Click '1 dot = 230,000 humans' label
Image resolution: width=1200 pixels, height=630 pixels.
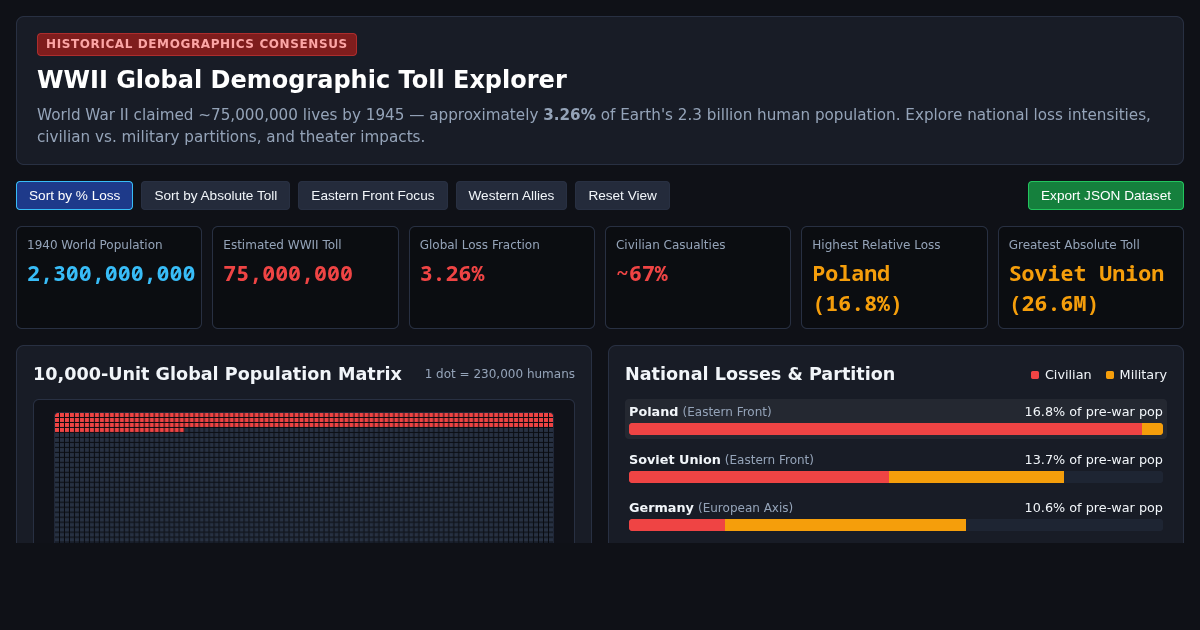tap(500, 374)
